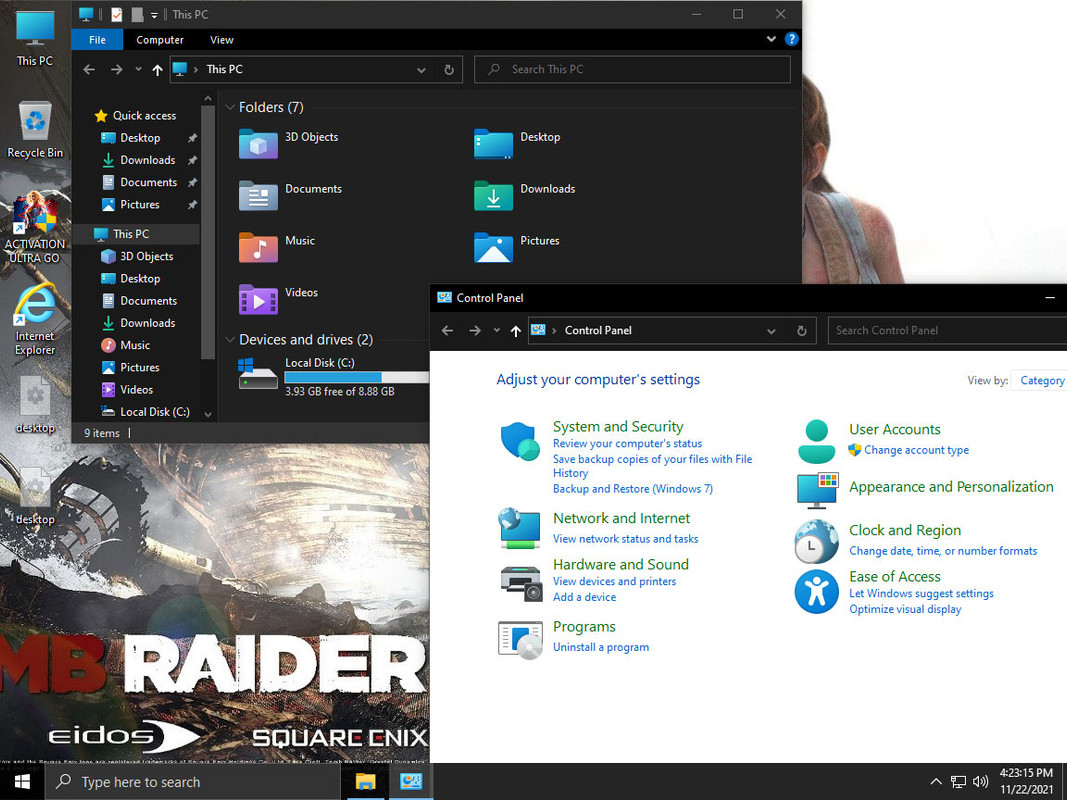Select This PC in navigation pane
1067x800 pixels.
(131, 234)
